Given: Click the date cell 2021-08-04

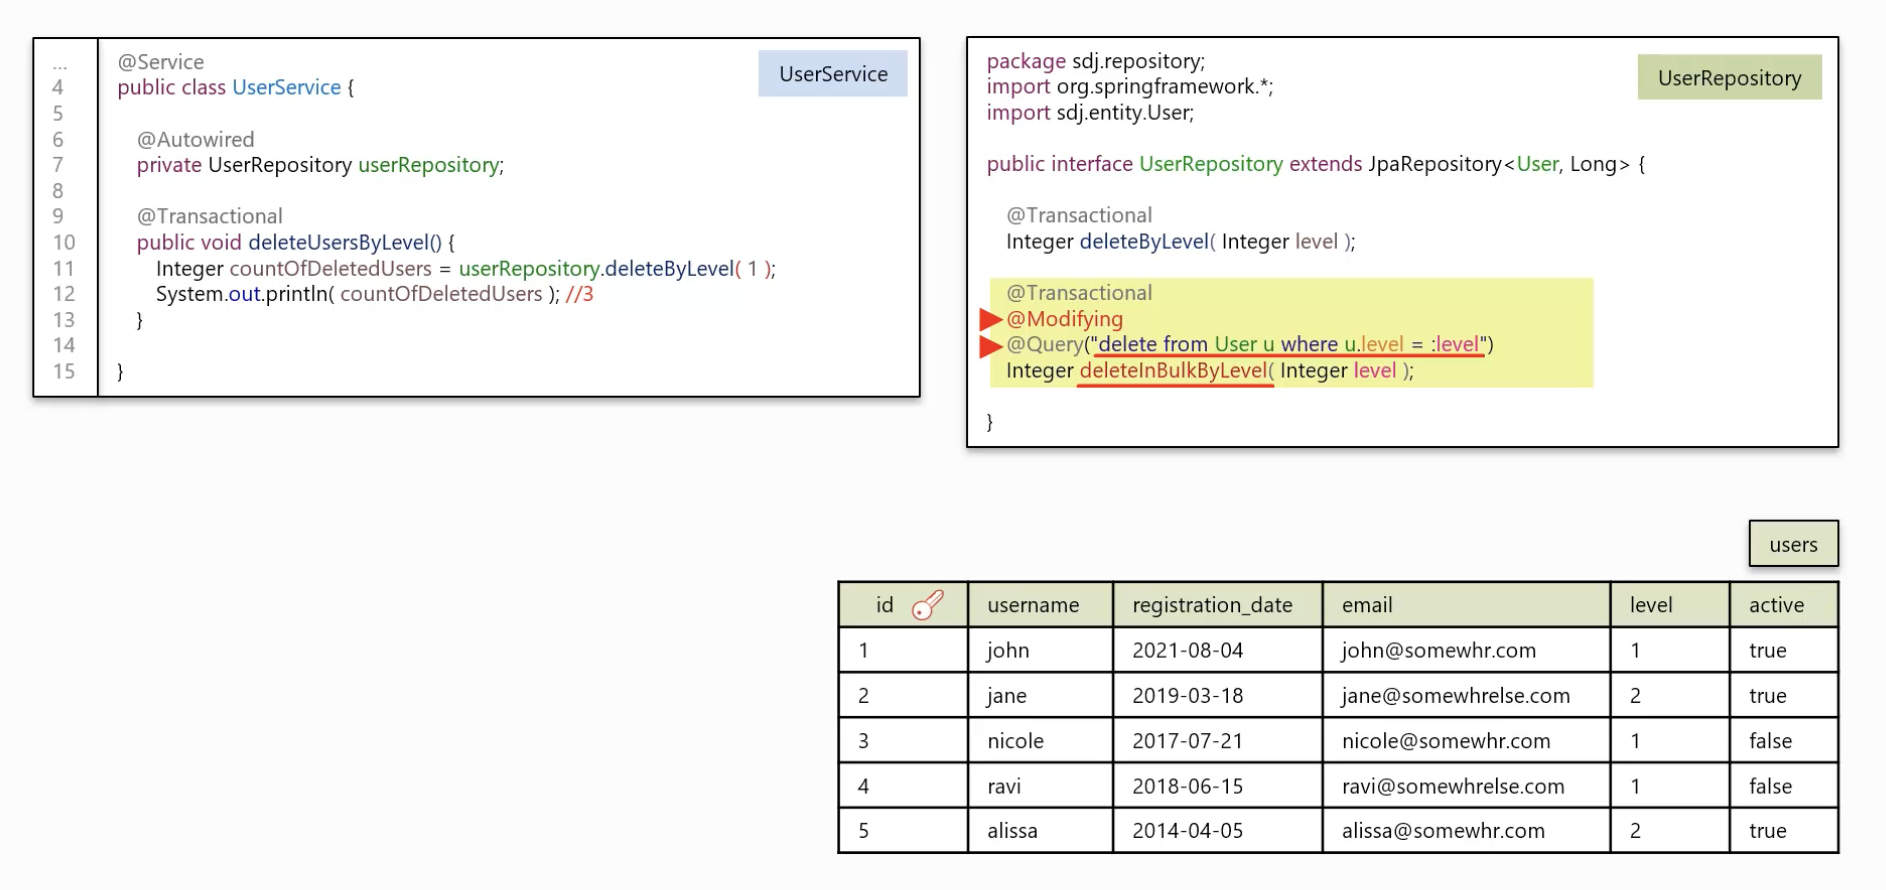Looking at the screenshot, I should [x=1217, y=650].
